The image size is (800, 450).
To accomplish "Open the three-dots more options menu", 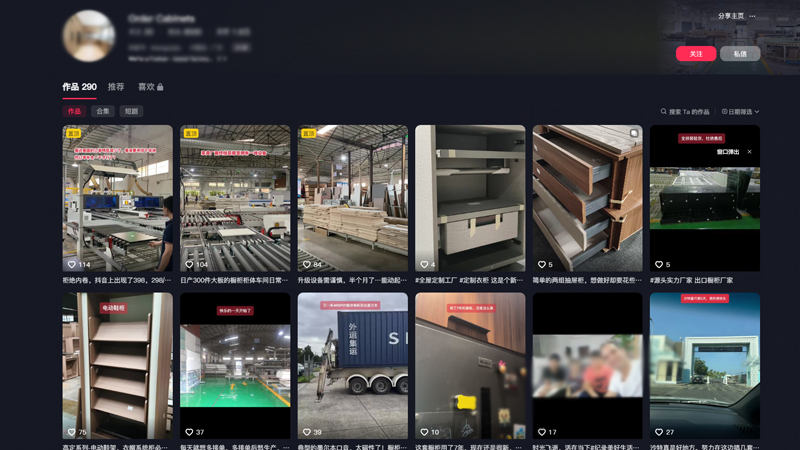I will click(752, 16).
